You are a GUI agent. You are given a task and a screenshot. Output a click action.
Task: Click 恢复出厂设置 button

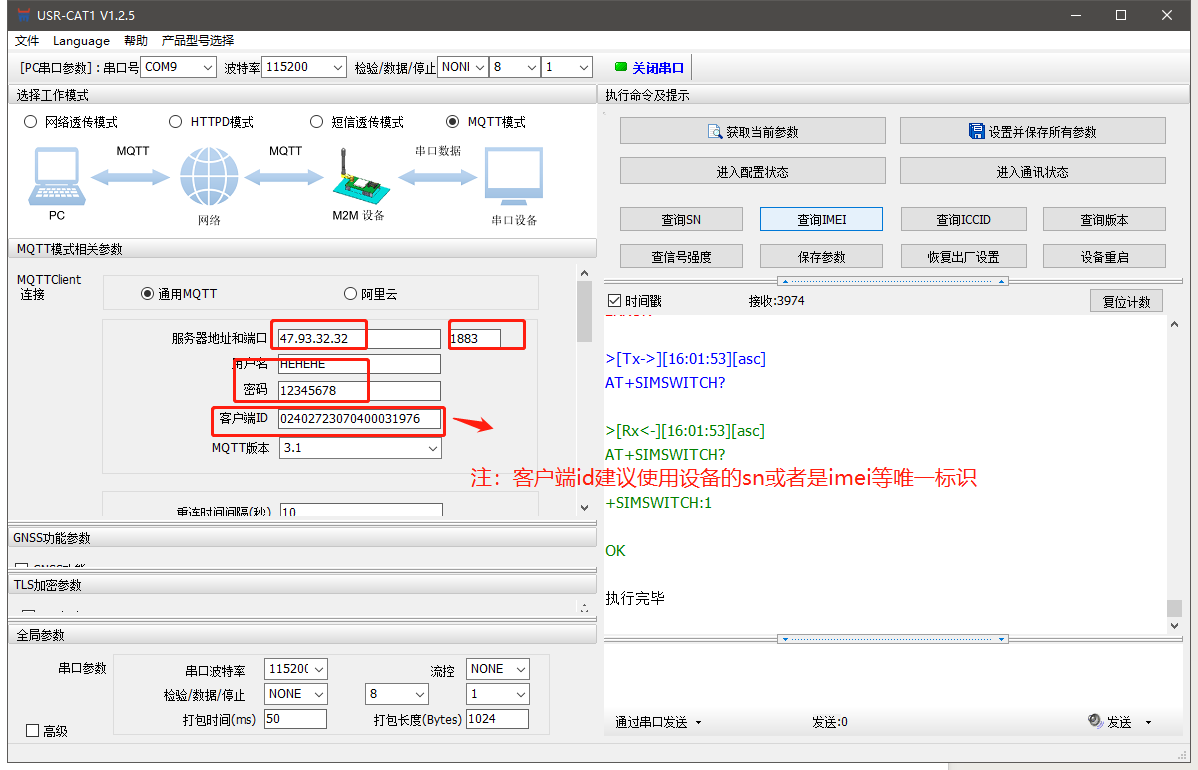click(963, 257)
